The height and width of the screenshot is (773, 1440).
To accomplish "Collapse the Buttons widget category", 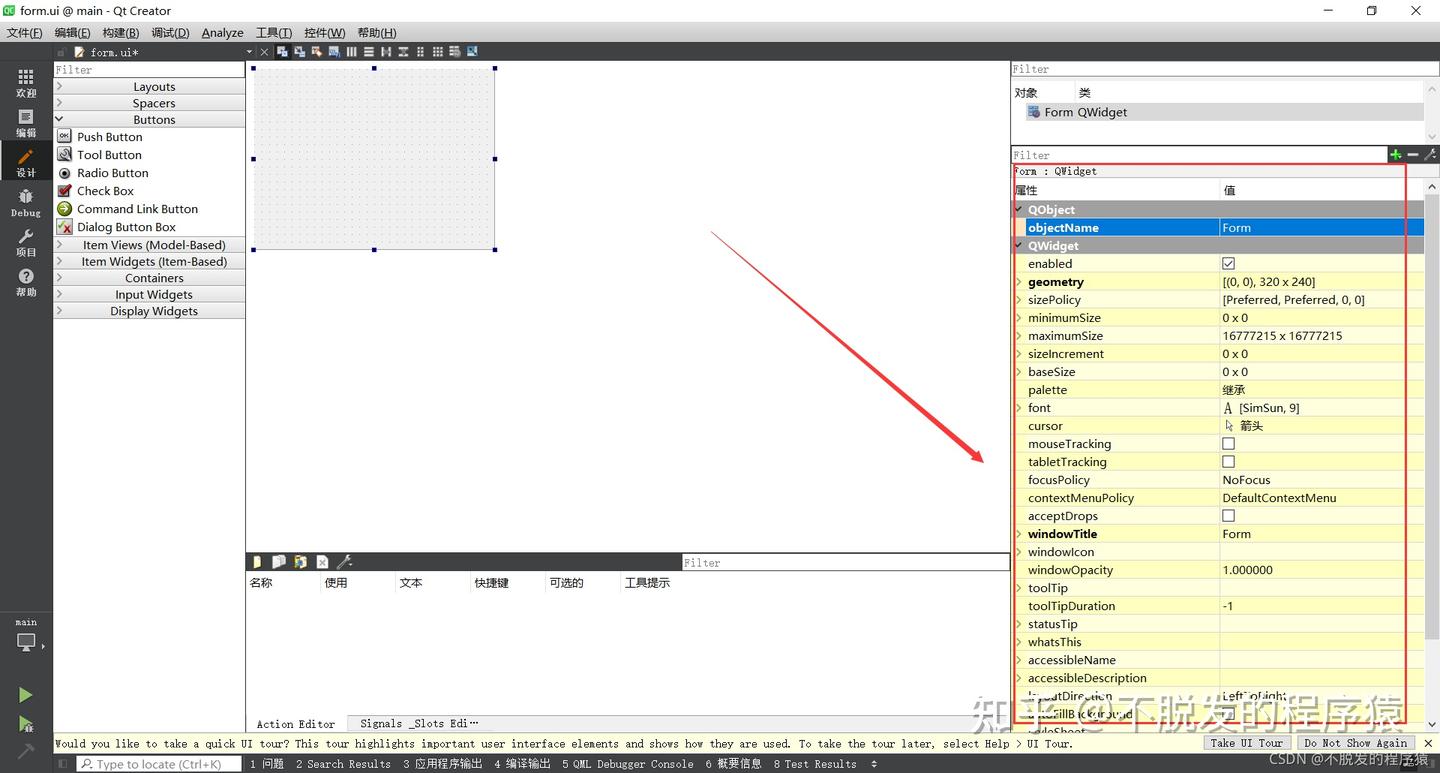I will (x=154, y=120).
